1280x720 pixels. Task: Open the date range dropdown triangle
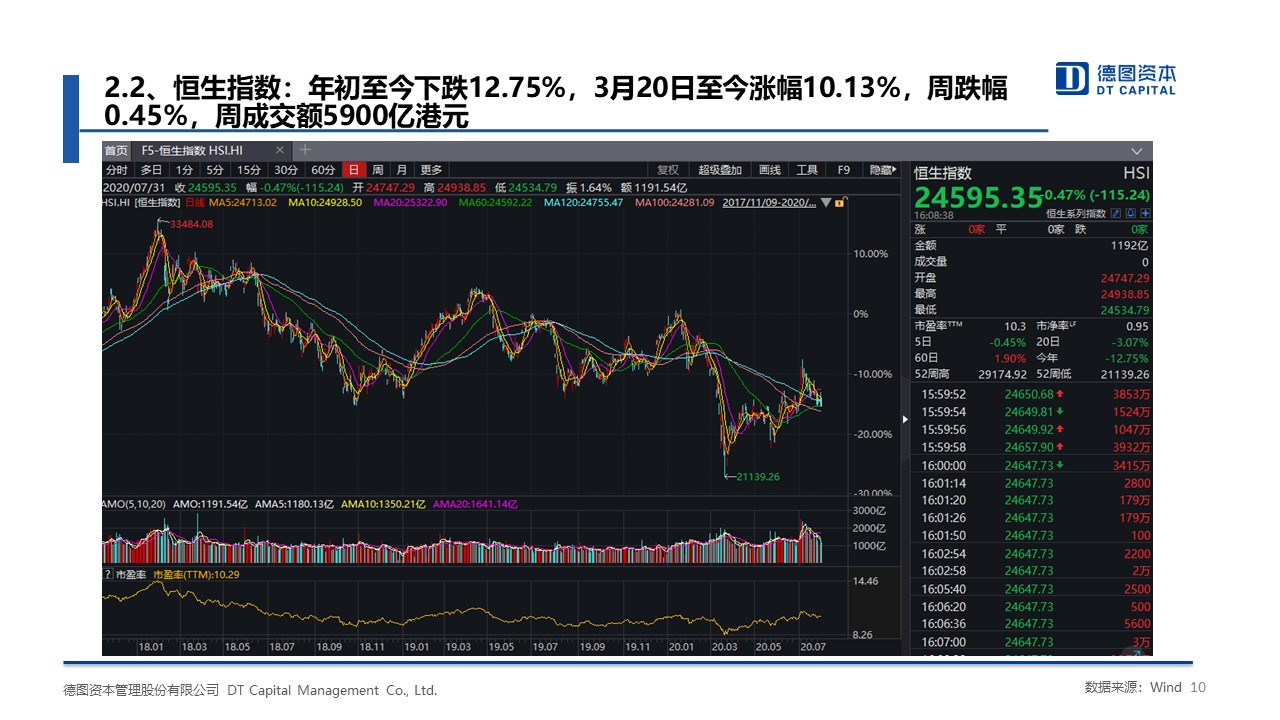click(x=826, y=202)
